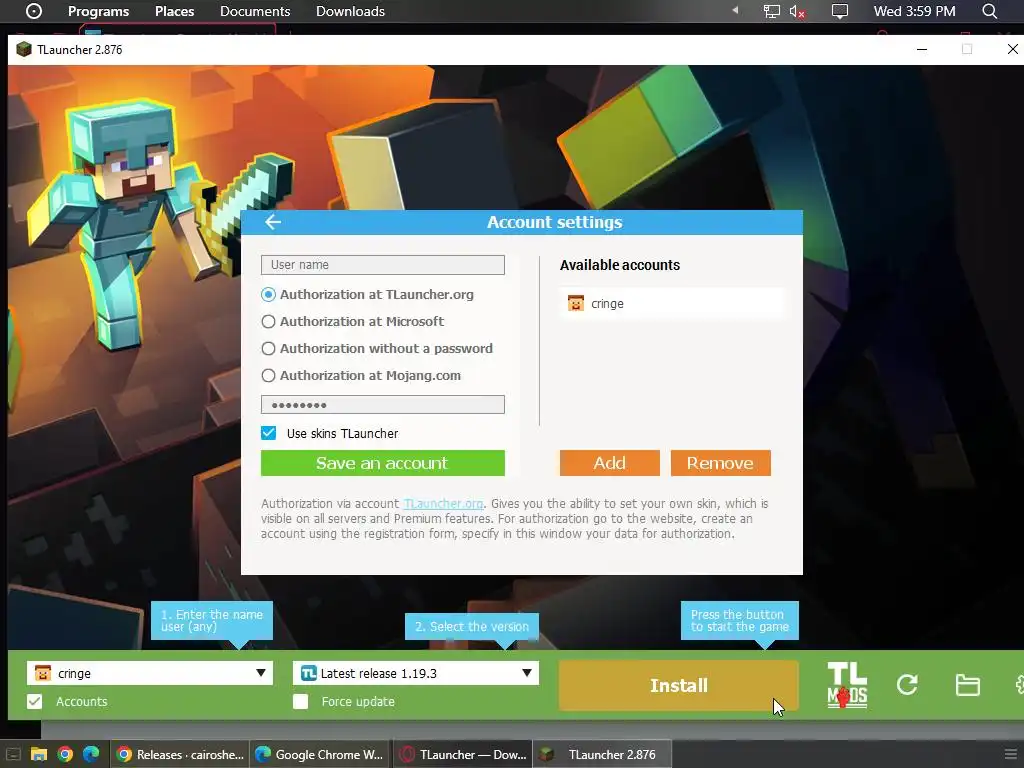
Task: Switch to TLauncher 2.876 taskbar window
Action: 602,754
